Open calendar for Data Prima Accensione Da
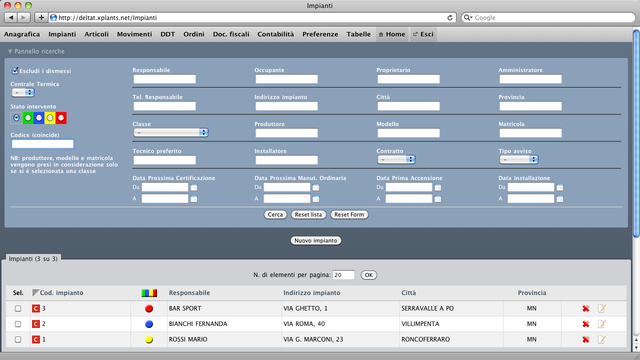This screenshot has width=640, height=360. (x=438, y=187)
